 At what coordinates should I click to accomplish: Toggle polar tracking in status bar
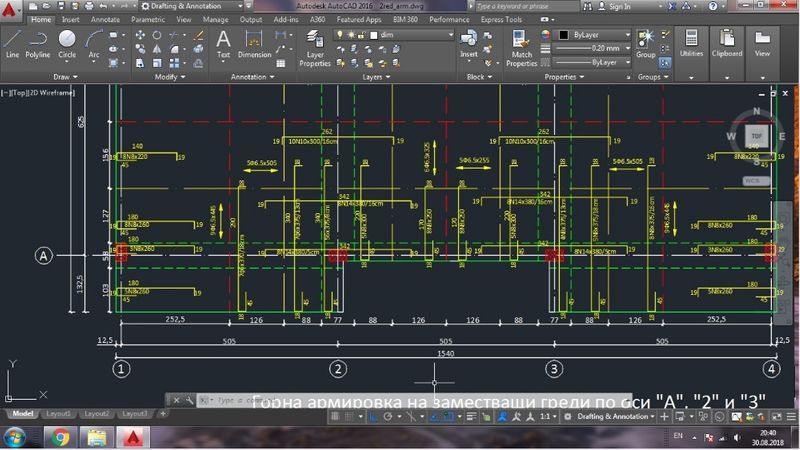click(387, 416)
